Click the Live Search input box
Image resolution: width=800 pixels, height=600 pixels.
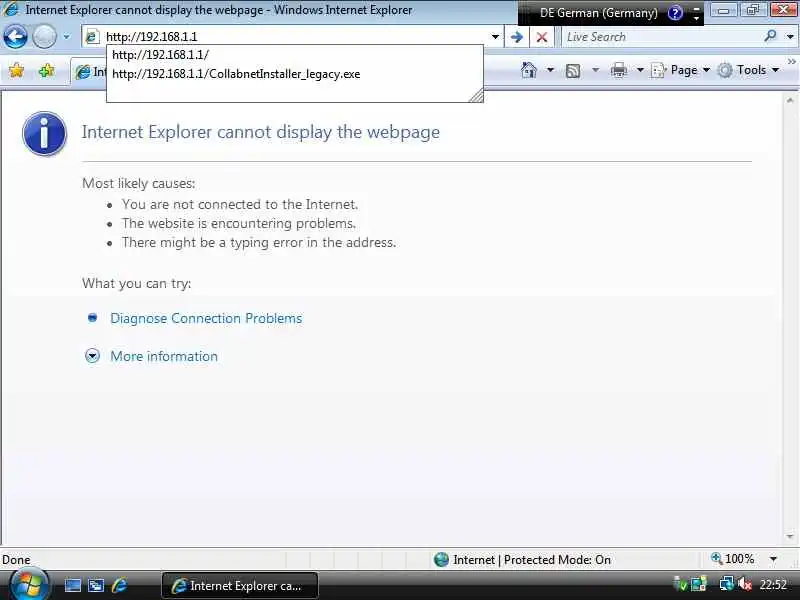pyautogui.click(x=660, y=37)
